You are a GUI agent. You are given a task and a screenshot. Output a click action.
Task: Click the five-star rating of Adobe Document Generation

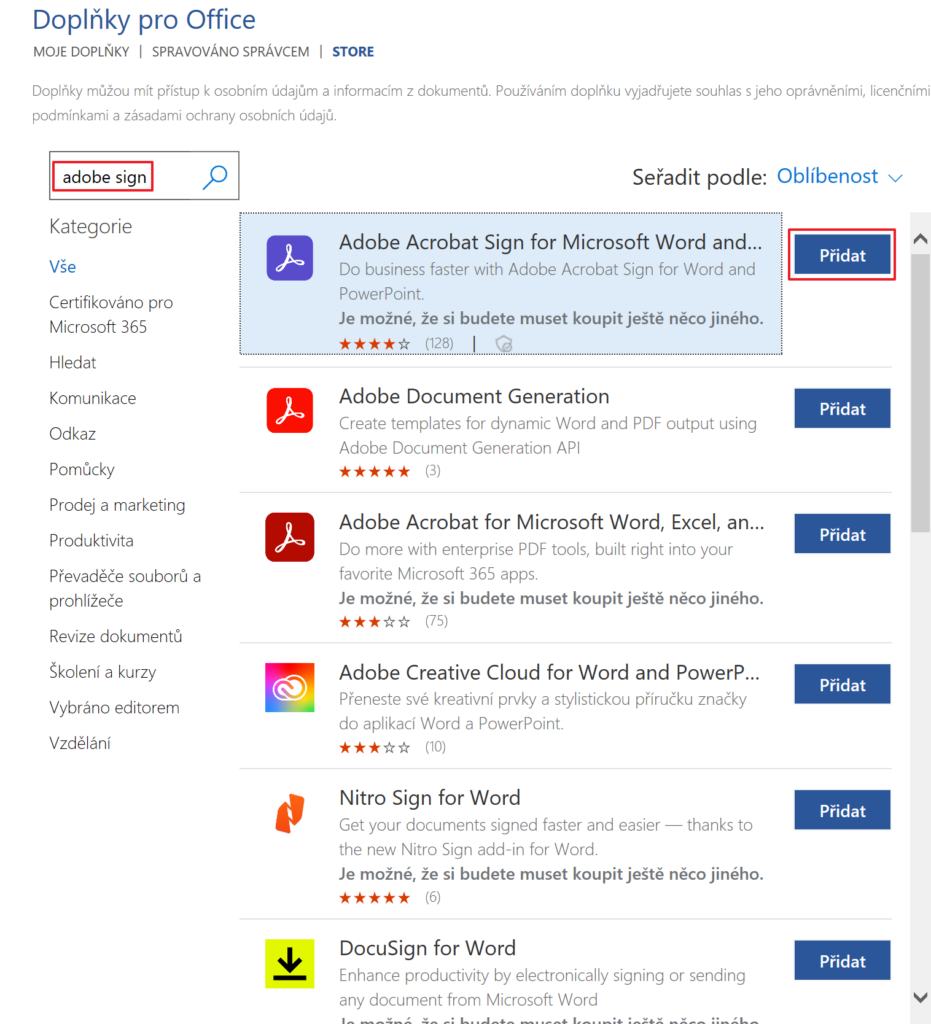click(375, 472)
